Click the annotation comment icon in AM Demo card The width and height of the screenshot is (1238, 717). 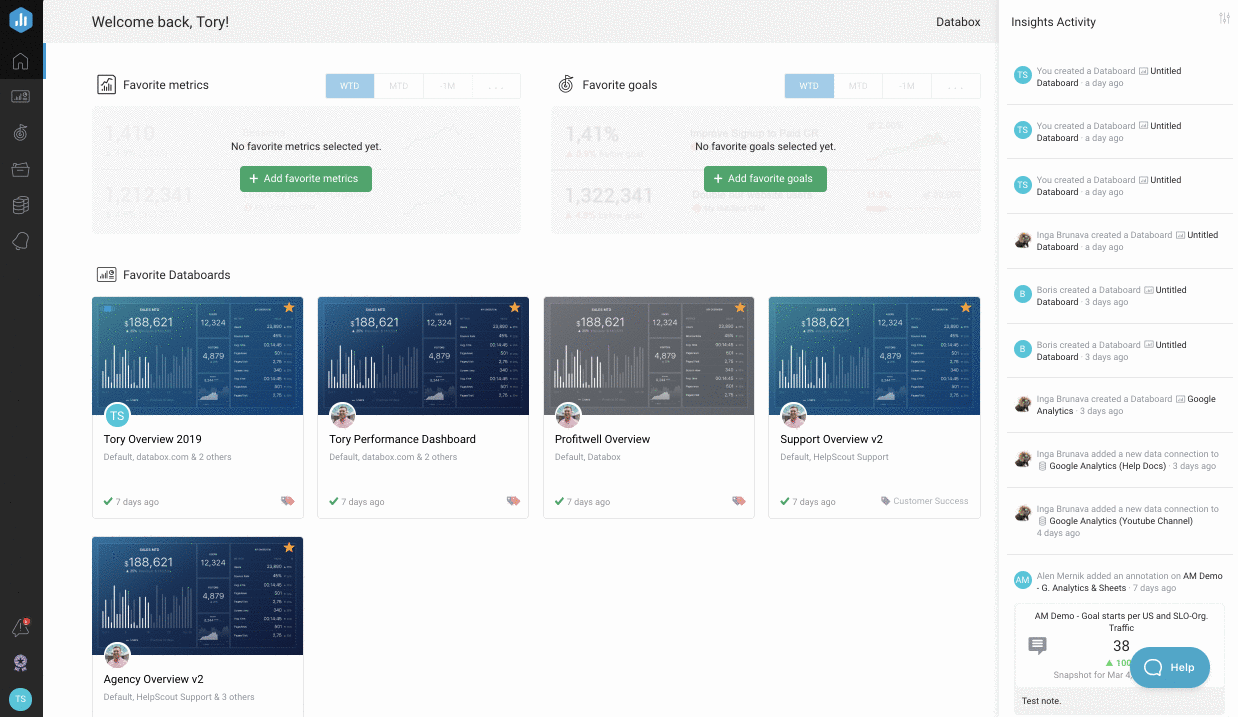(x=1037, y=646)
